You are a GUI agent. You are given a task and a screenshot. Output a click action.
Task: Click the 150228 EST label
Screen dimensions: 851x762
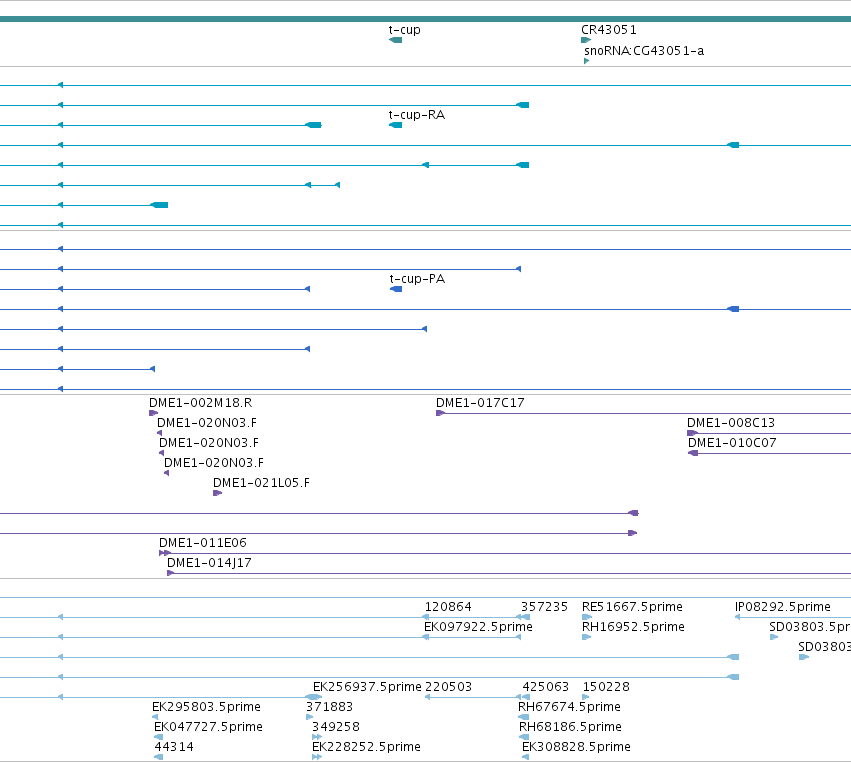coord(606,687)
